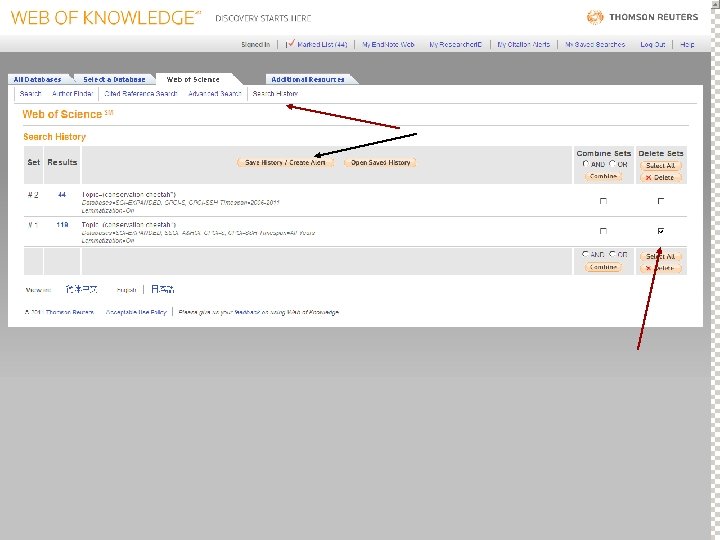This screenshot has height=540, width=720.
Task: Click the top Delete button
Action: point(661,177)
